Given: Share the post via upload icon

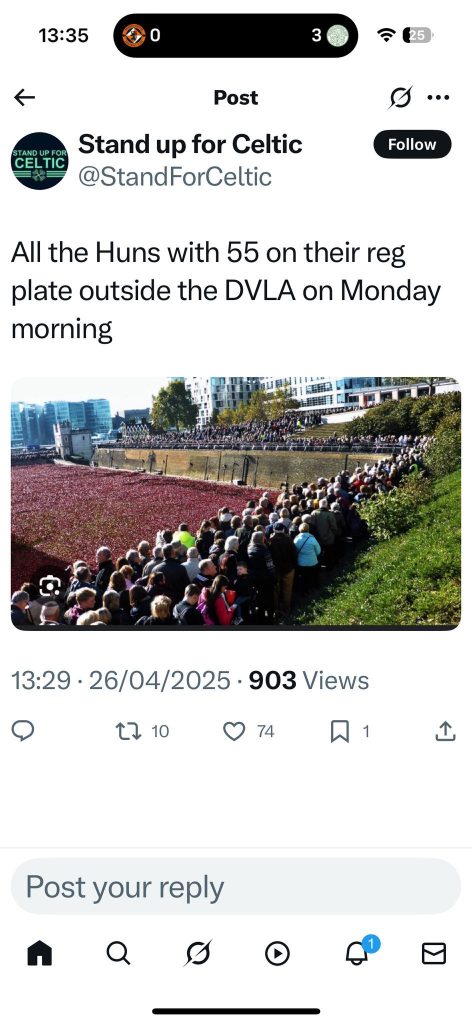Looking at the screenshot, I should coord(445,731).
